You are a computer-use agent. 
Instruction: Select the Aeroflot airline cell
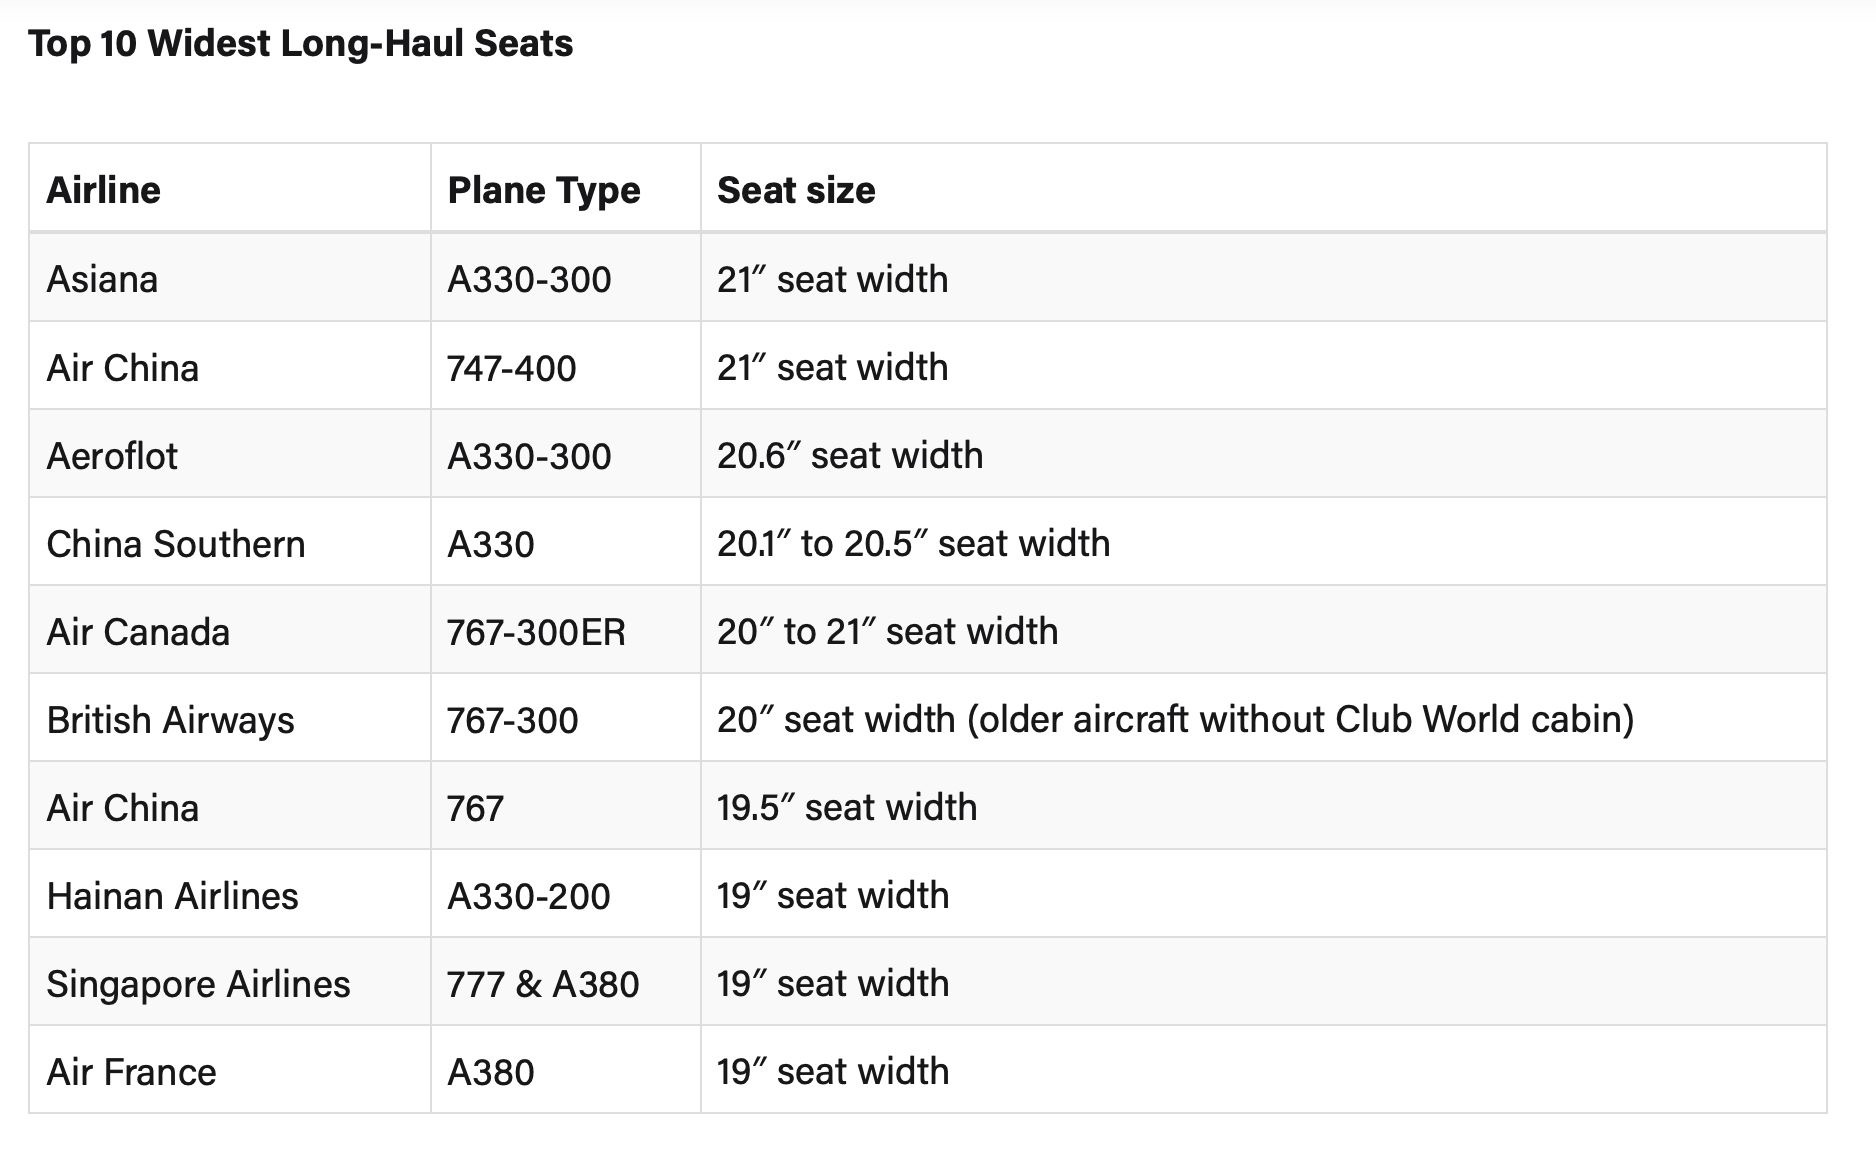click(230, 454)
